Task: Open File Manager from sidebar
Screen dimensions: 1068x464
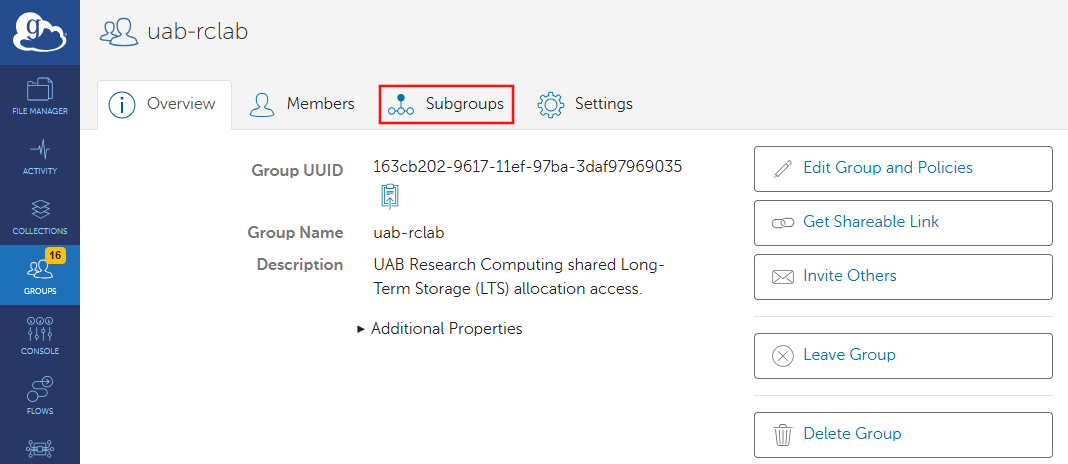Action: coord(40,95)
